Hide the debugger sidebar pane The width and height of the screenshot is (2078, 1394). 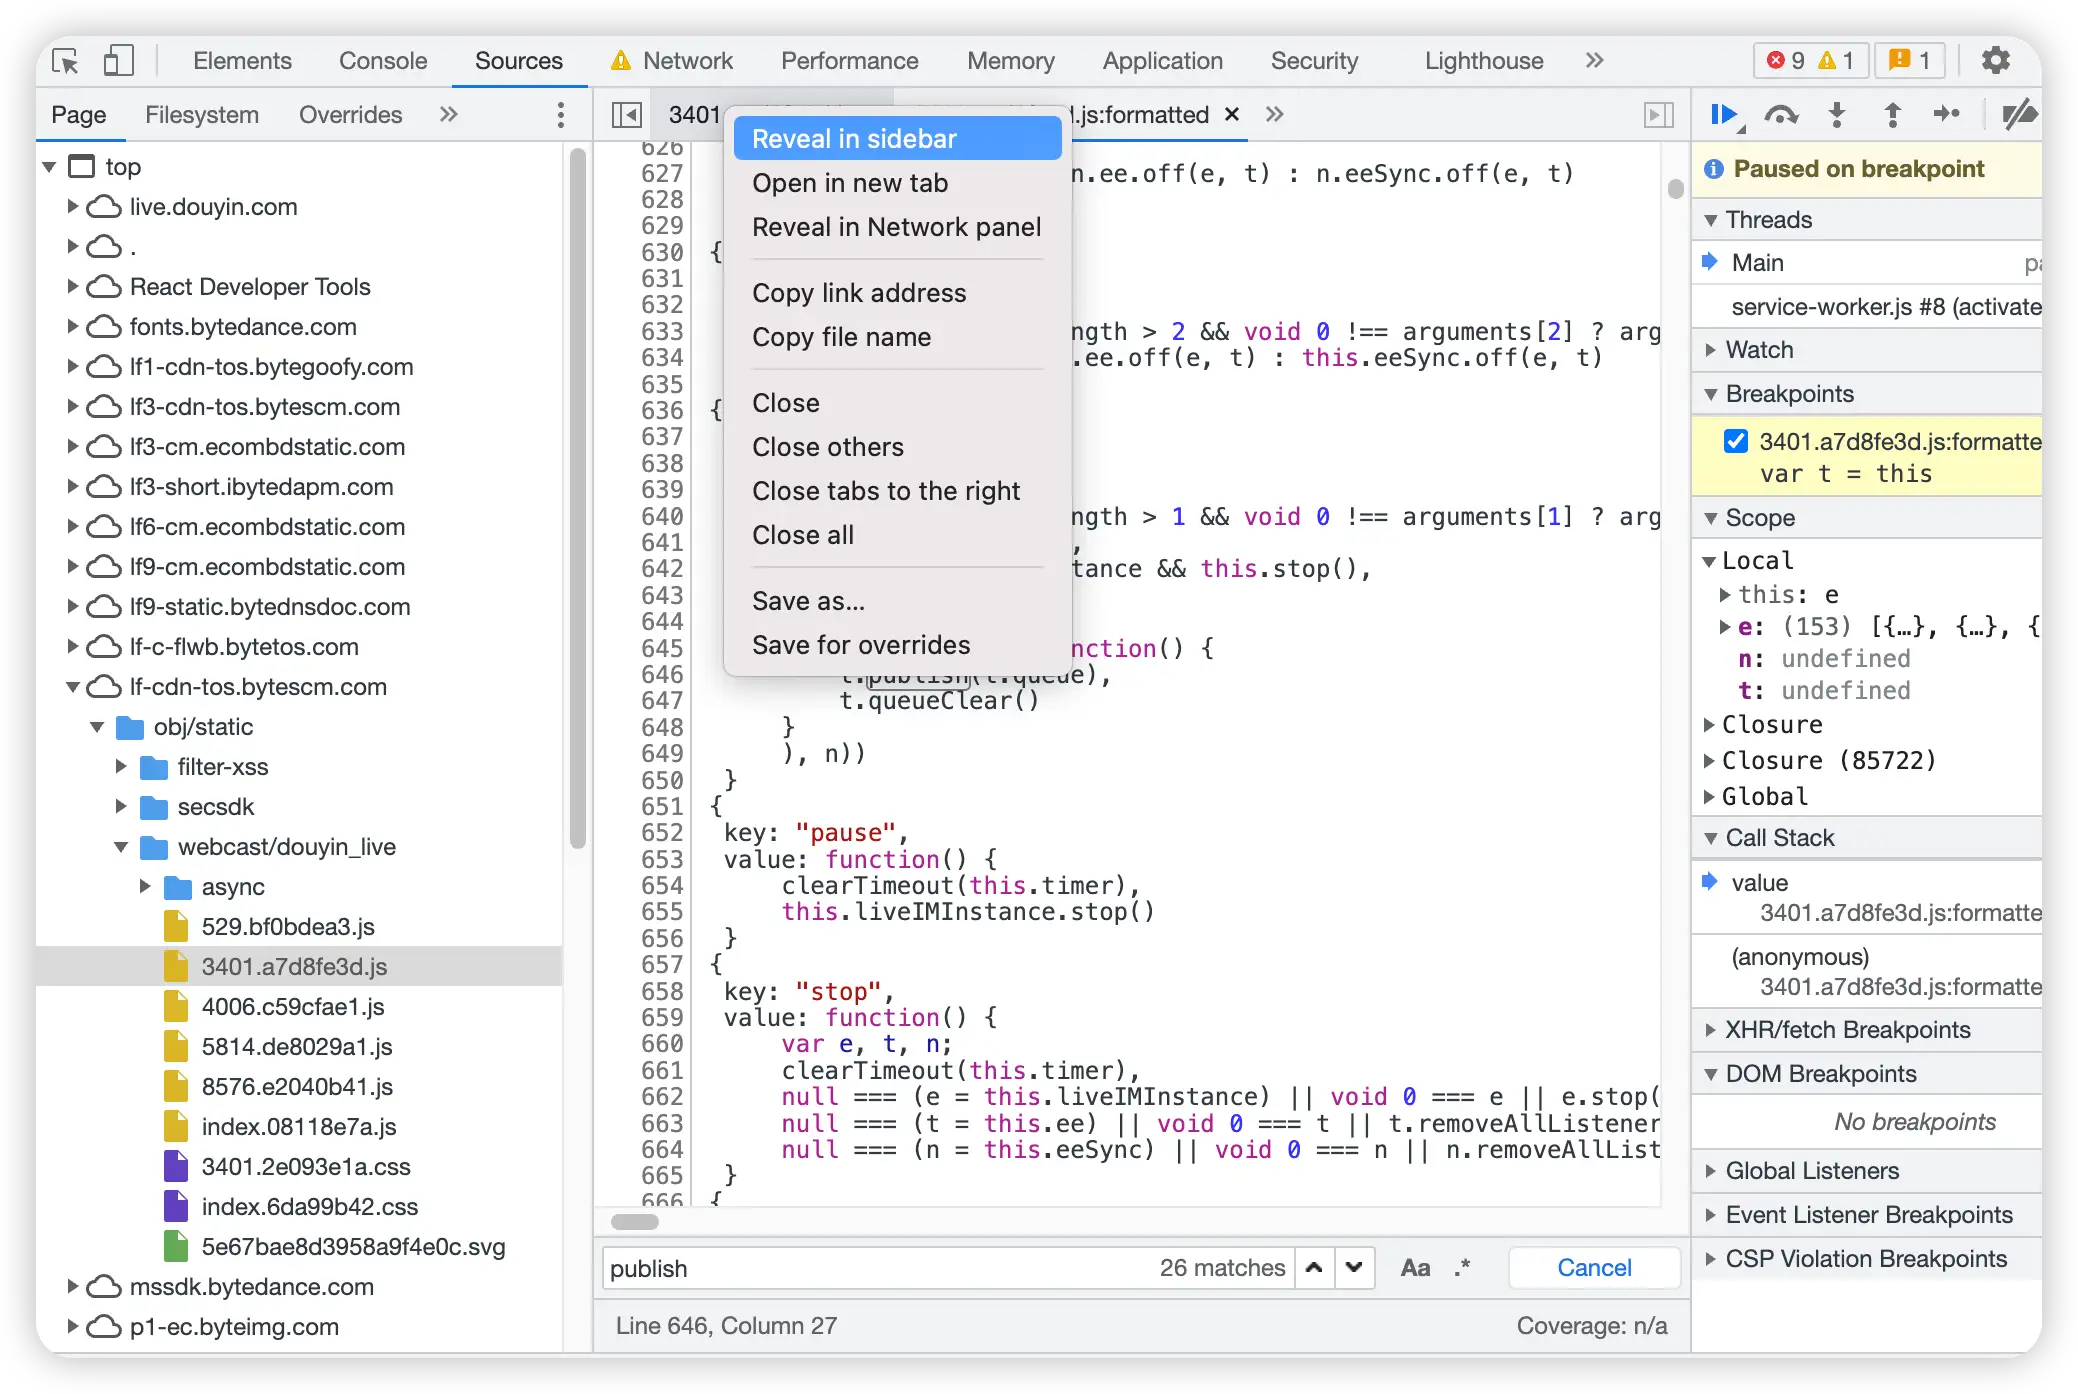click(1659, 115)
